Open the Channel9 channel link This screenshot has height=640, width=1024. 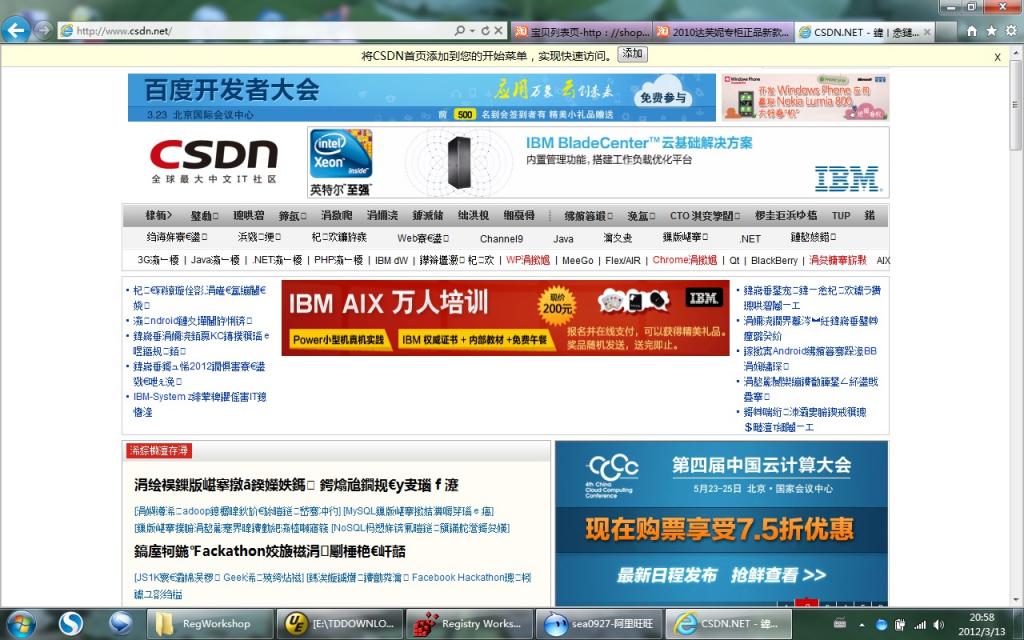(x=501, y=238)
